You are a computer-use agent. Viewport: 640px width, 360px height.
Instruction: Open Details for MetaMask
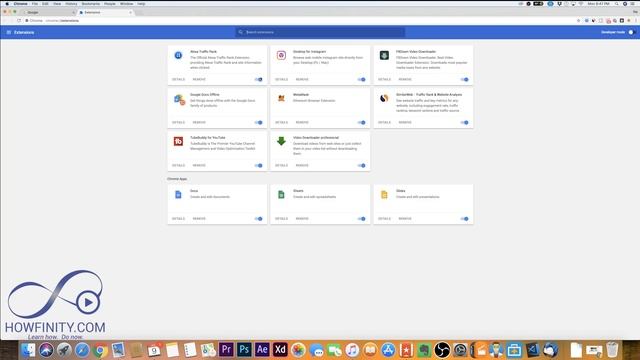coord(281,122)
